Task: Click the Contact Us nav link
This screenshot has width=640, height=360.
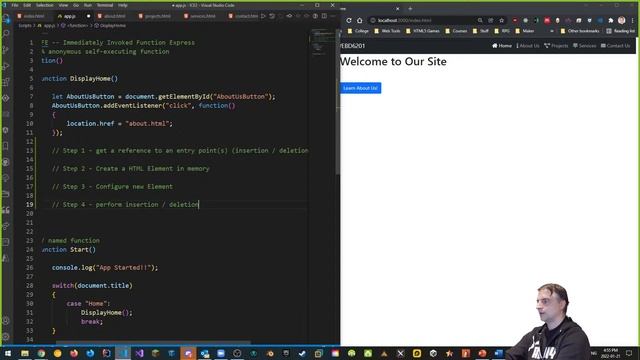Action: [616, 46]
